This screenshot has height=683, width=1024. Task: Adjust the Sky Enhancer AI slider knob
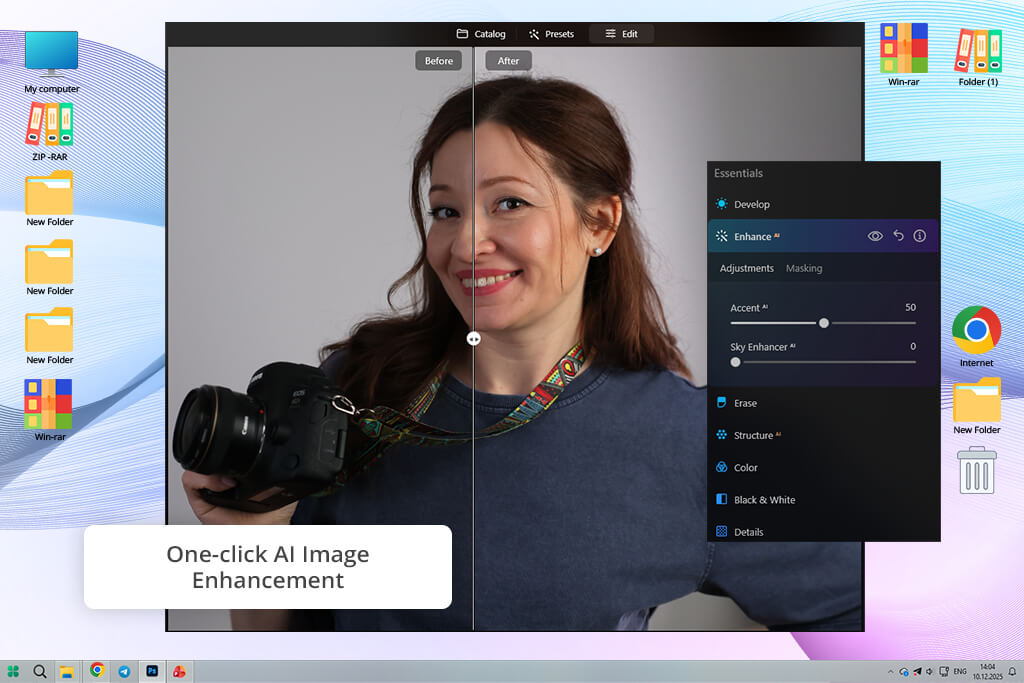click(735, 362)
